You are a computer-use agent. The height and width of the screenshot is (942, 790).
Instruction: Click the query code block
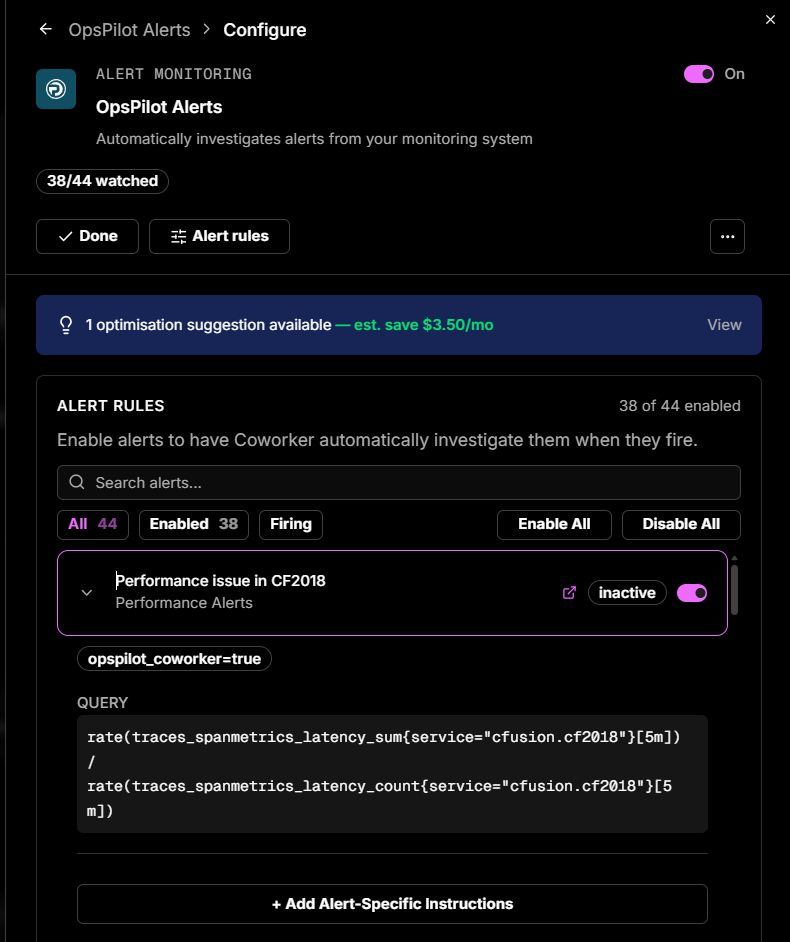[392, 774]
